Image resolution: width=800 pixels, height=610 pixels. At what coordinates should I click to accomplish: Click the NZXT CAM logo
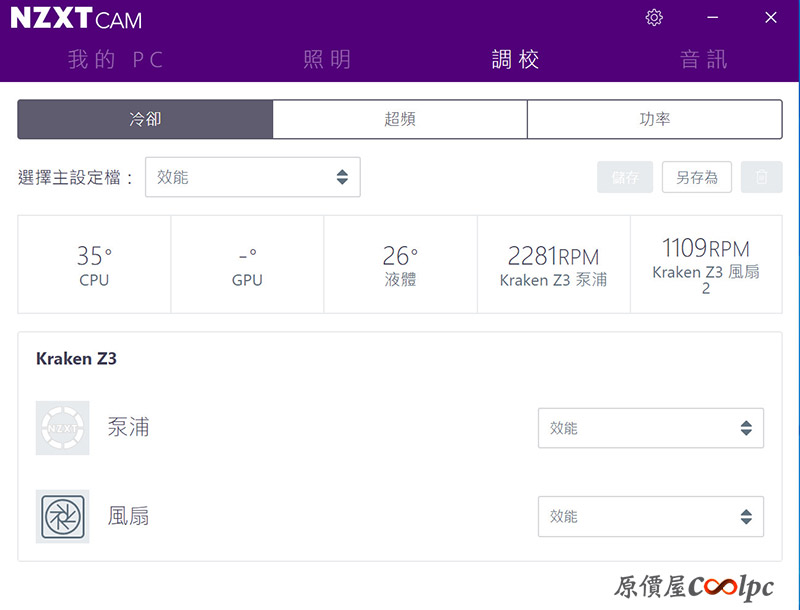[x=76, y=18]
